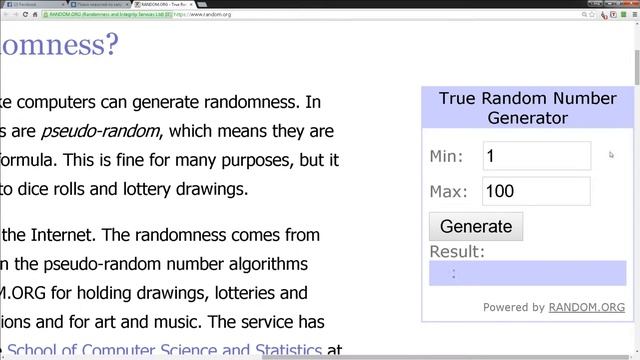Open the Chrome hamburger menu
The image size is (640, 360).
pos(635,14)
